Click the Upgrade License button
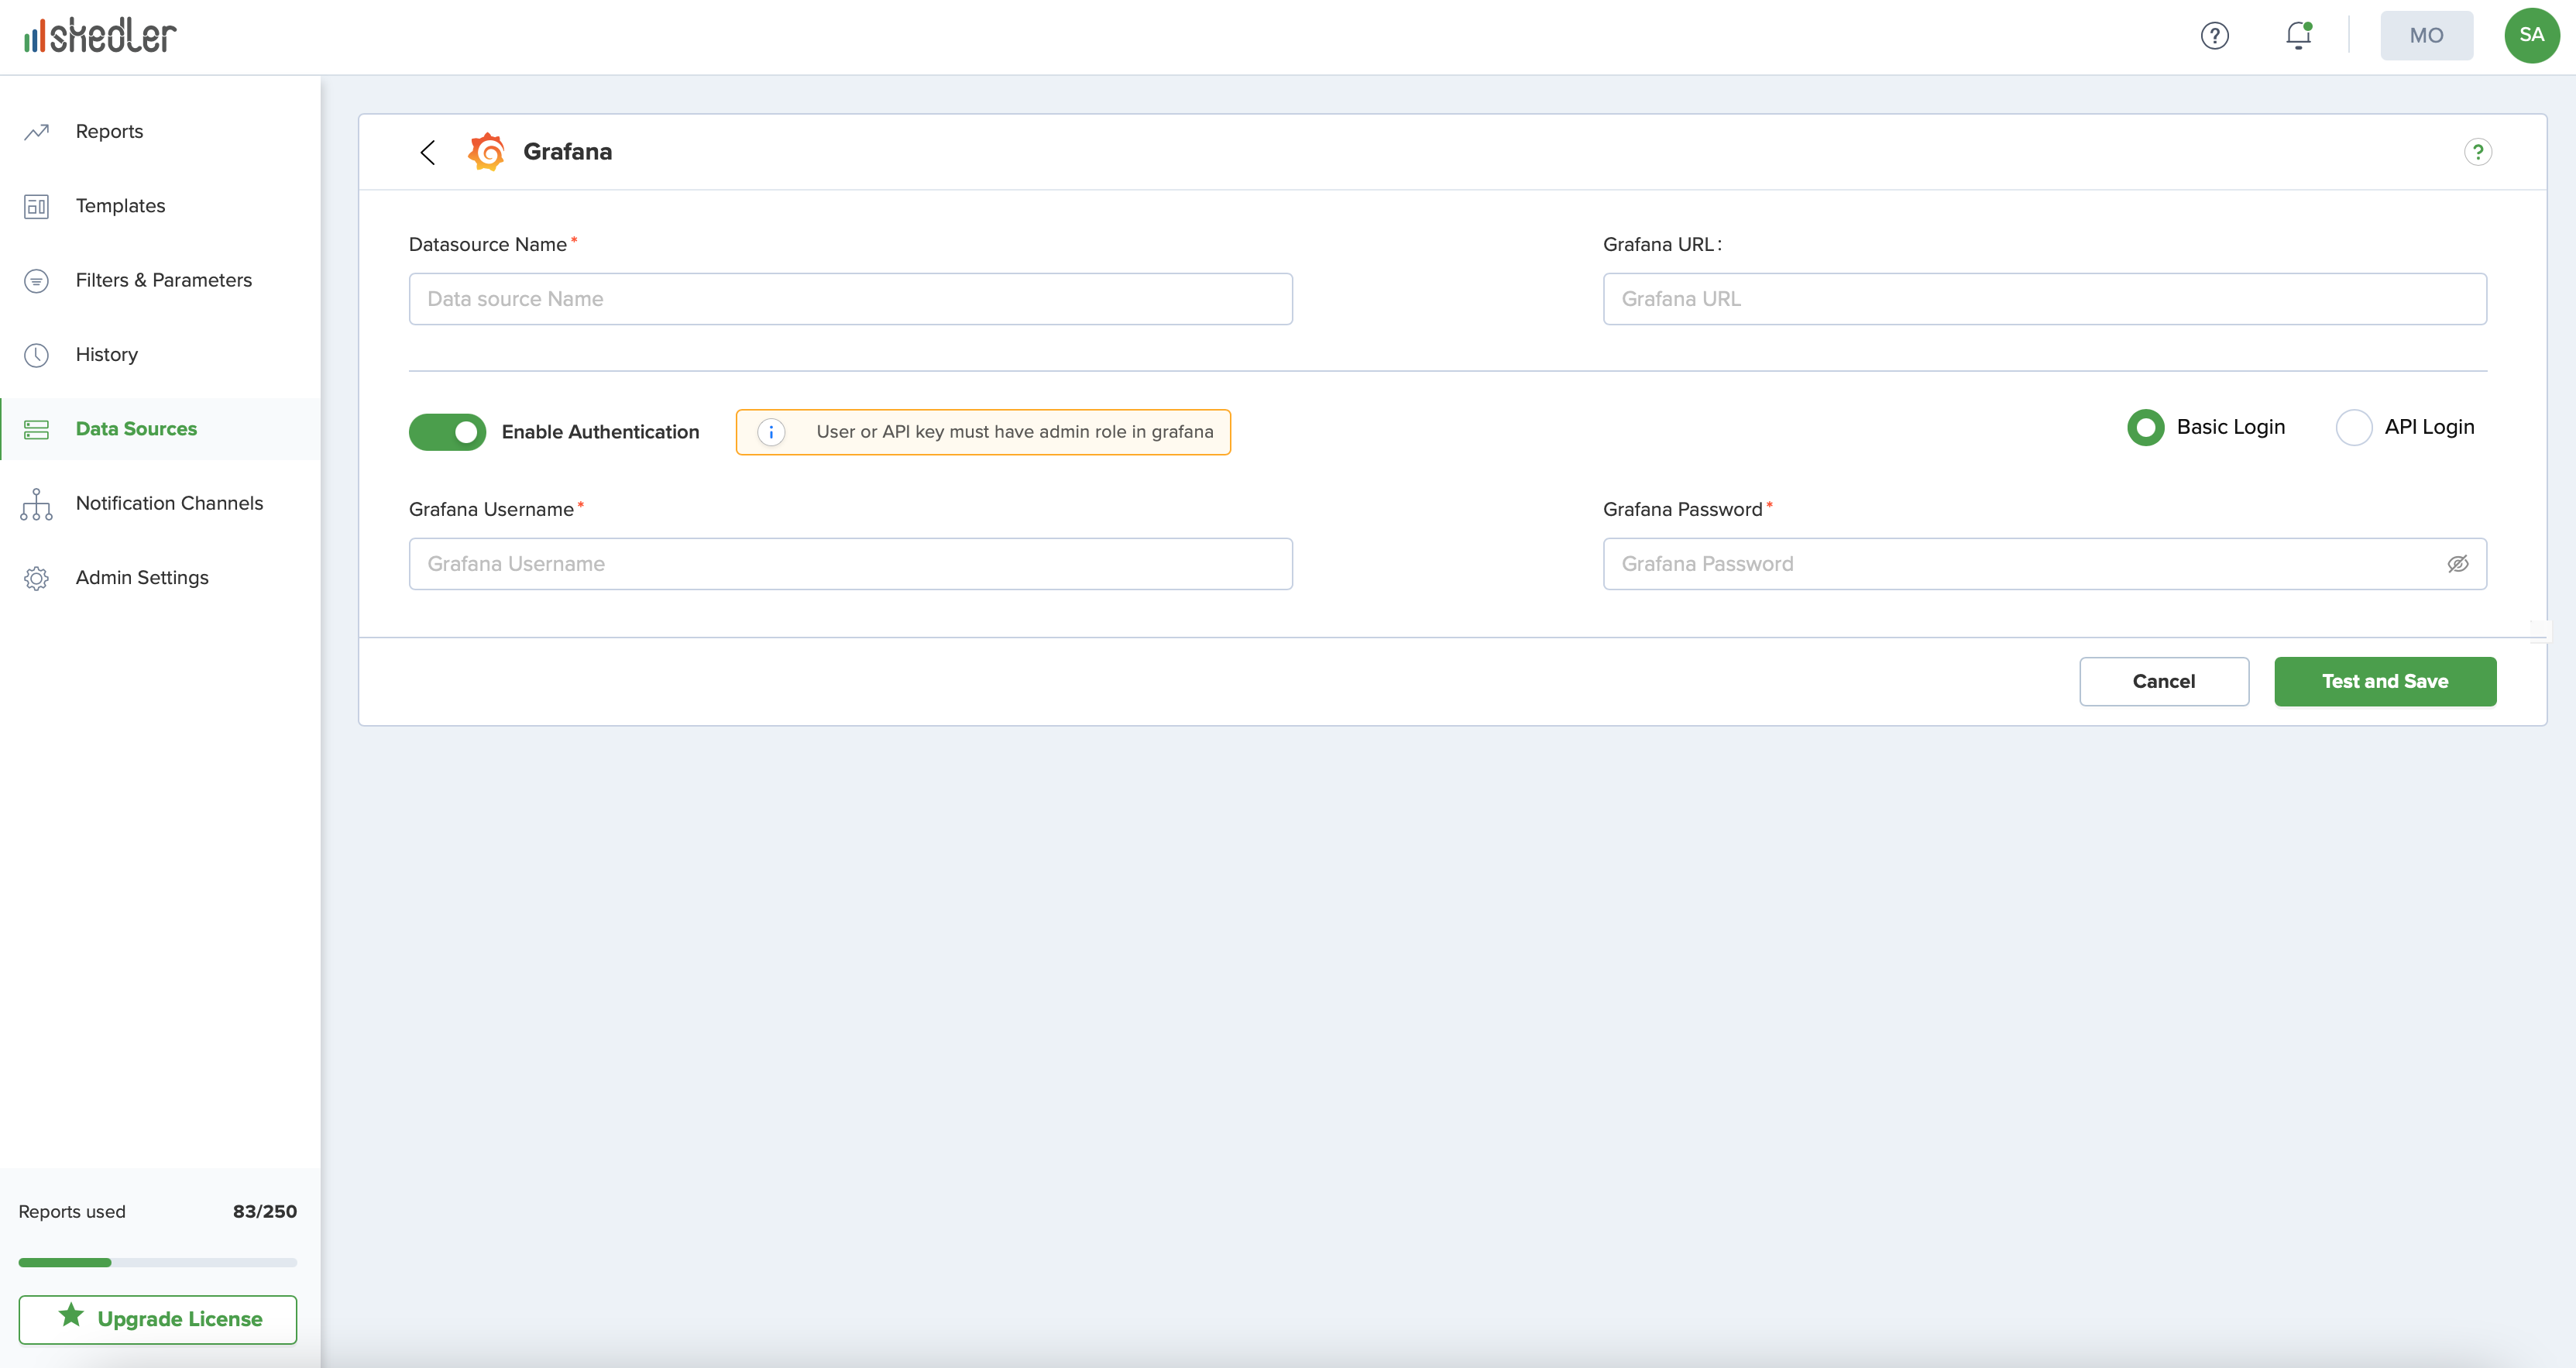The width and height of the screenshot is (2576, 1368). 158,1319
